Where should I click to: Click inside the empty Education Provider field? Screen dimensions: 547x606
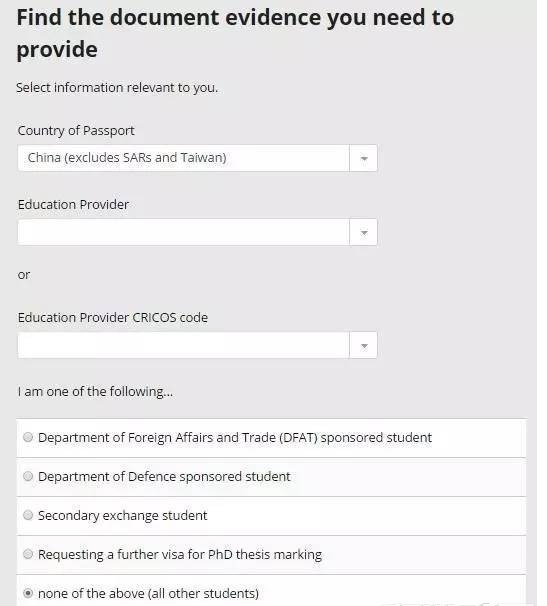point(183,232)
